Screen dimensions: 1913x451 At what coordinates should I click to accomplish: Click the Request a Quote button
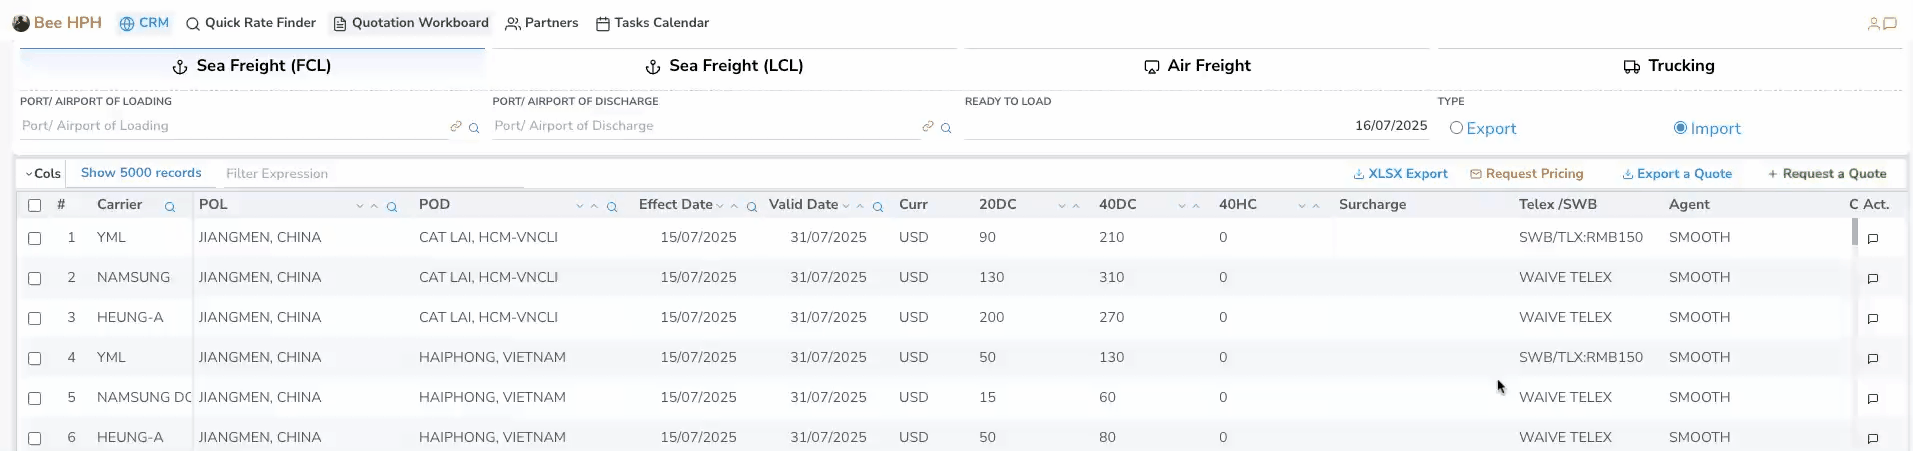pyautogui.click(x=1826, y=174)
